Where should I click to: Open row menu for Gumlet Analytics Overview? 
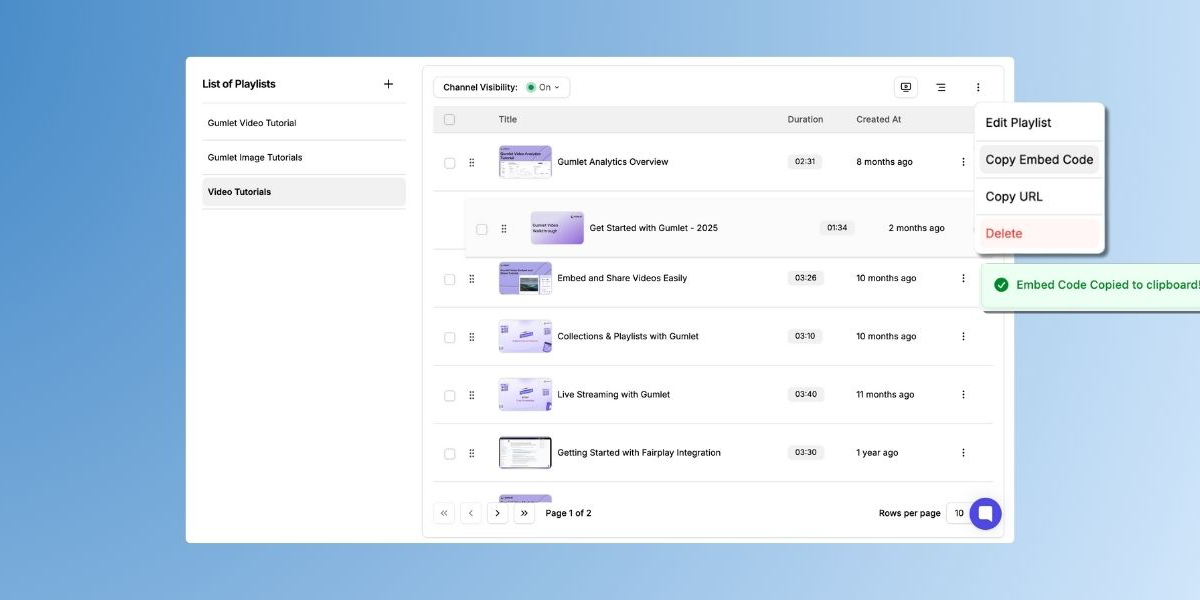963,162
